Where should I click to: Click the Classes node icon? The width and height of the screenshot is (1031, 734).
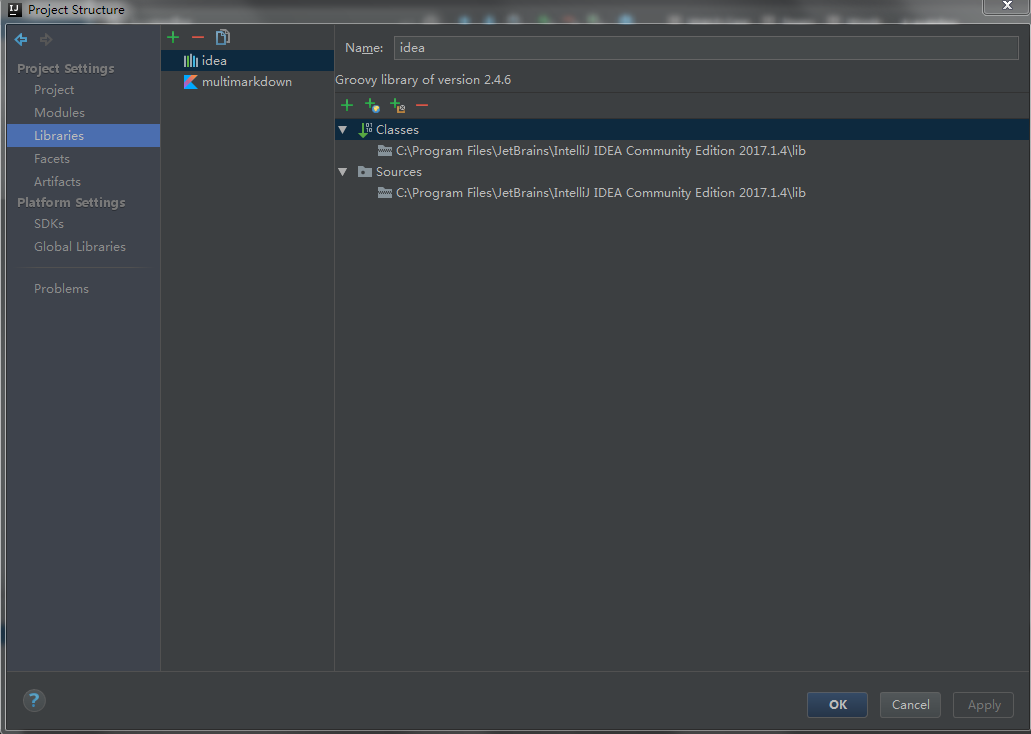(x=365, y=130)
